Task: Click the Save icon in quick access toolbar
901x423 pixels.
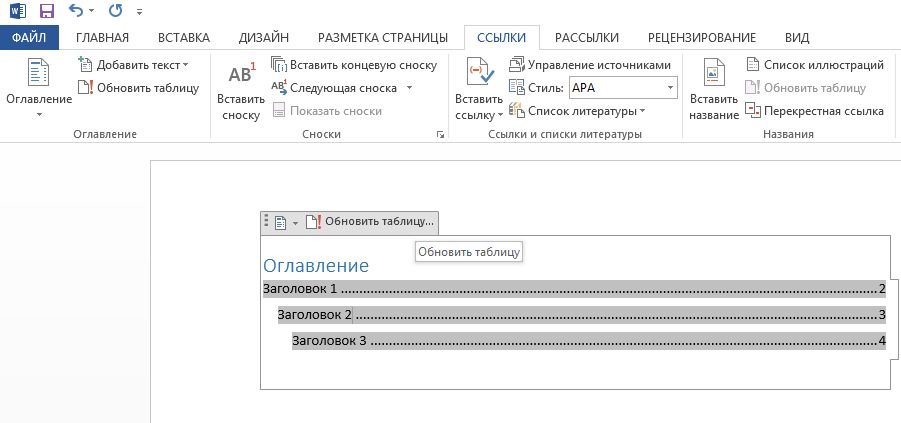Action: coord(46,11)
